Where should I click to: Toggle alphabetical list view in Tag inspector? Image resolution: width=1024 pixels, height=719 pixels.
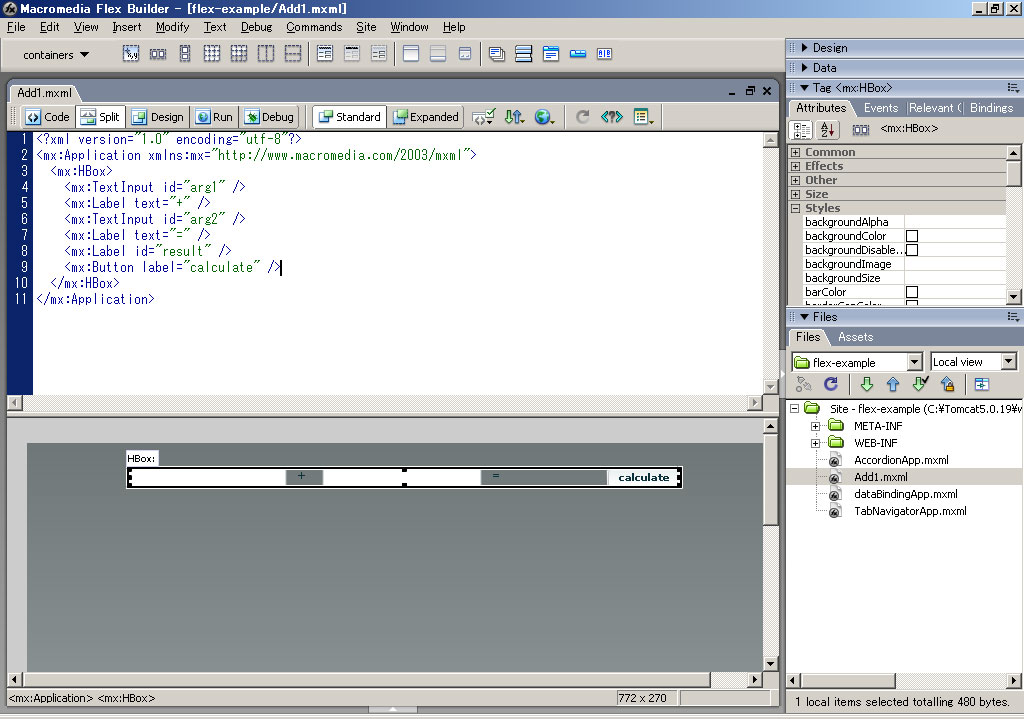tap(827, 129)
